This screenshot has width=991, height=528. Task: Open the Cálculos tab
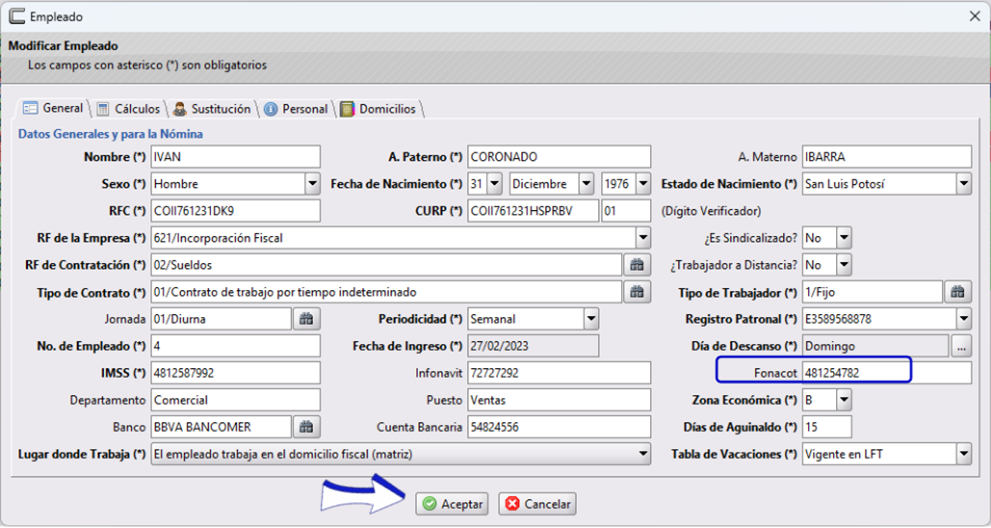pos(129,109)
